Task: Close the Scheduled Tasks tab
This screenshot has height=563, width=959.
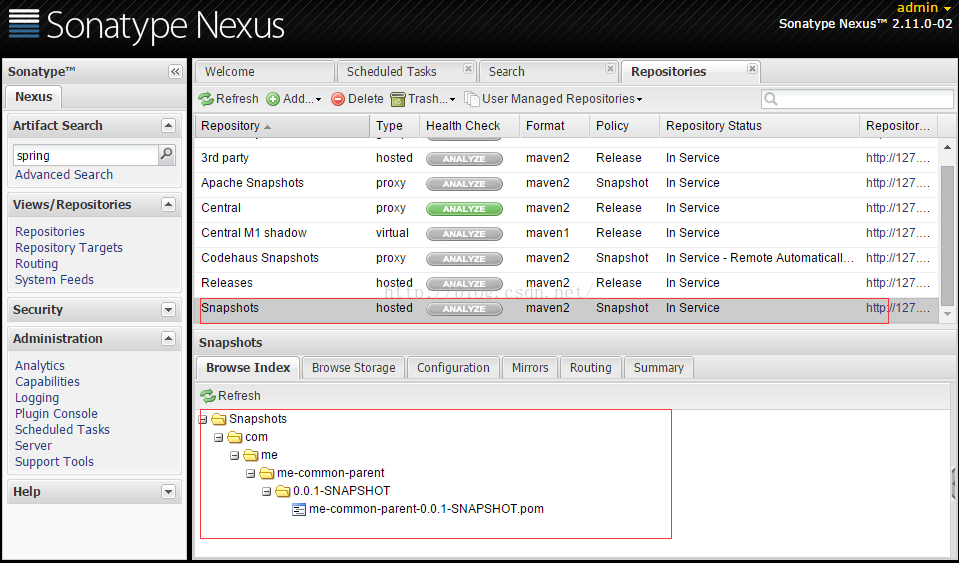Action: 468,68
